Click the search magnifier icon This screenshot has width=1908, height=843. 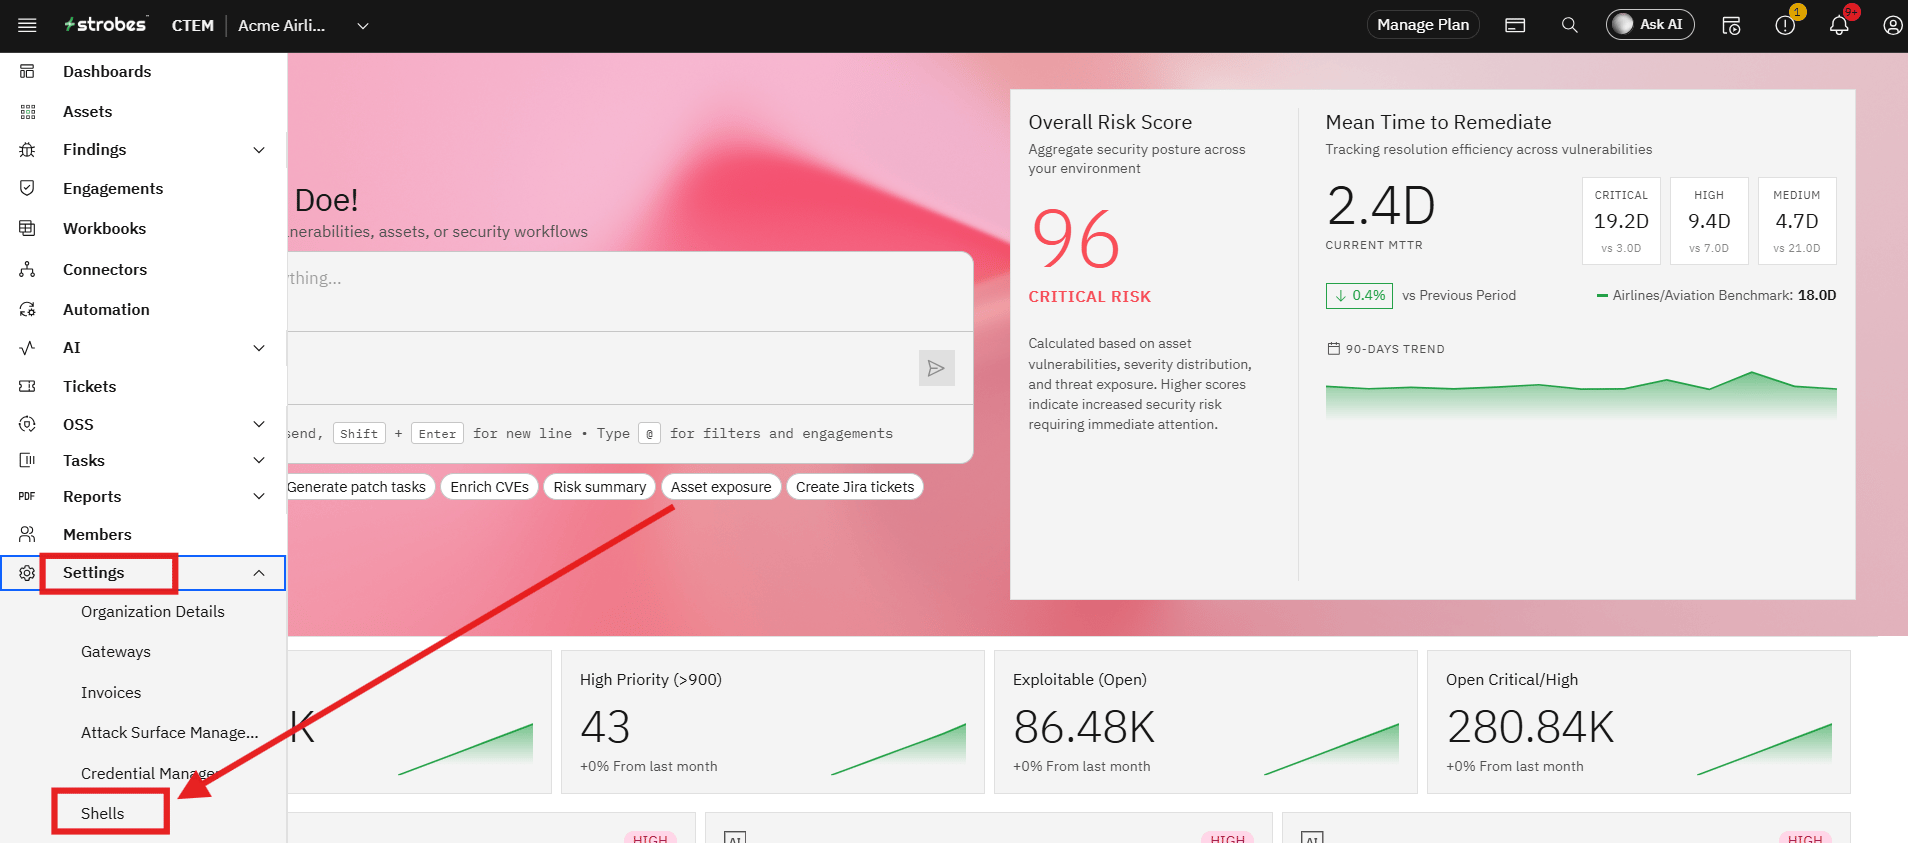[1570, 25]
